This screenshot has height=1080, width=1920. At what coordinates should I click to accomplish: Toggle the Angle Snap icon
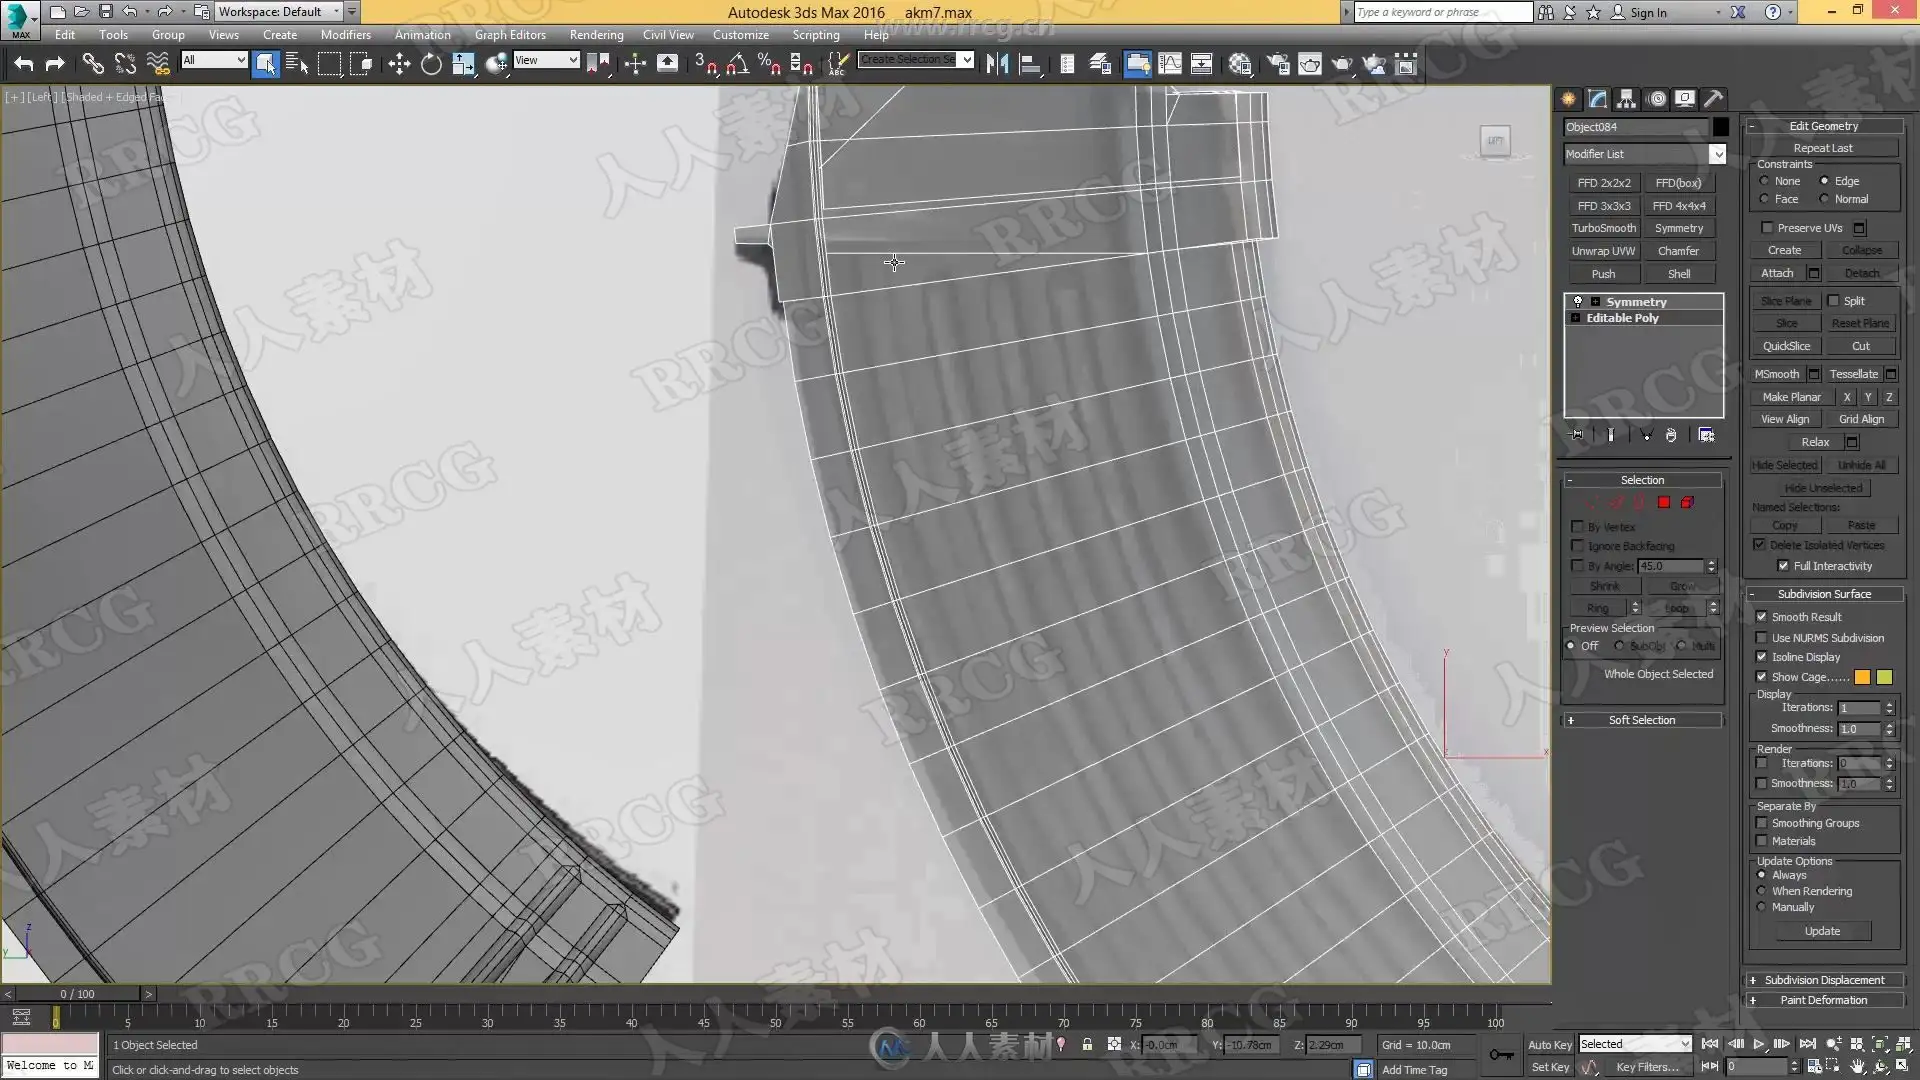point(738,65)
